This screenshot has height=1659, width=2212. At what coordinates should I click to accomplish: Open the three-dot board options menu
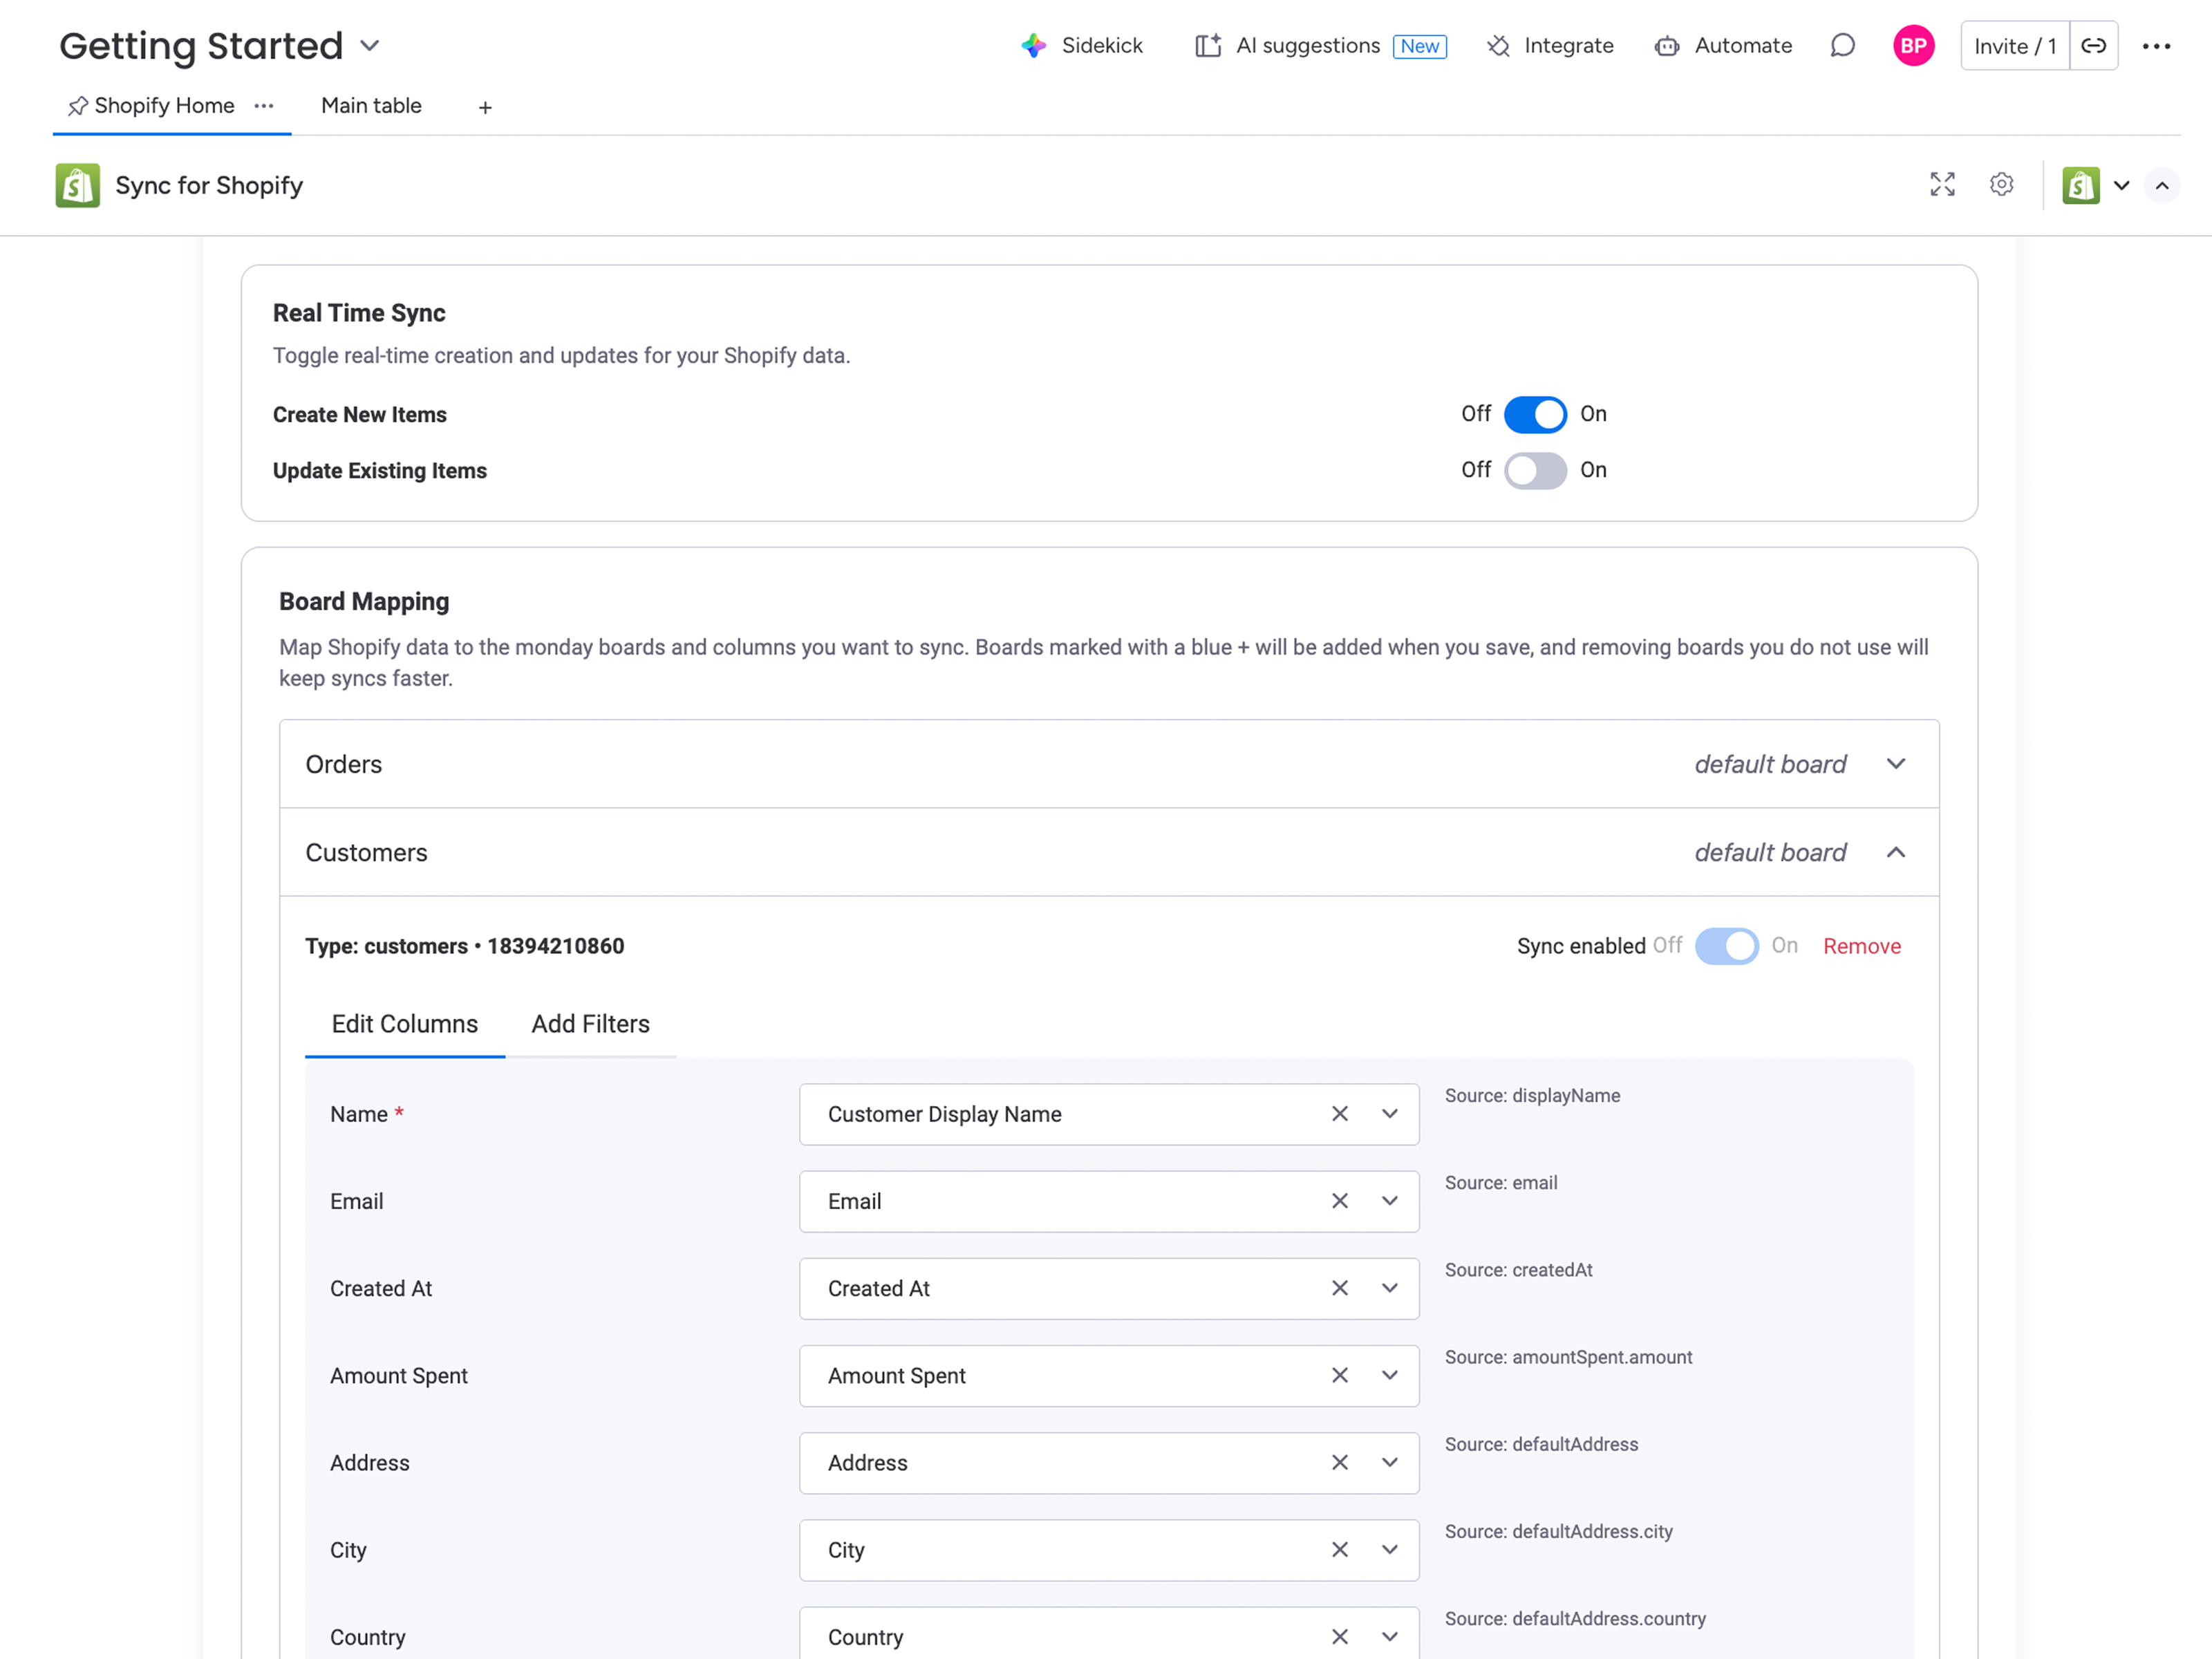coord(2156,46)
